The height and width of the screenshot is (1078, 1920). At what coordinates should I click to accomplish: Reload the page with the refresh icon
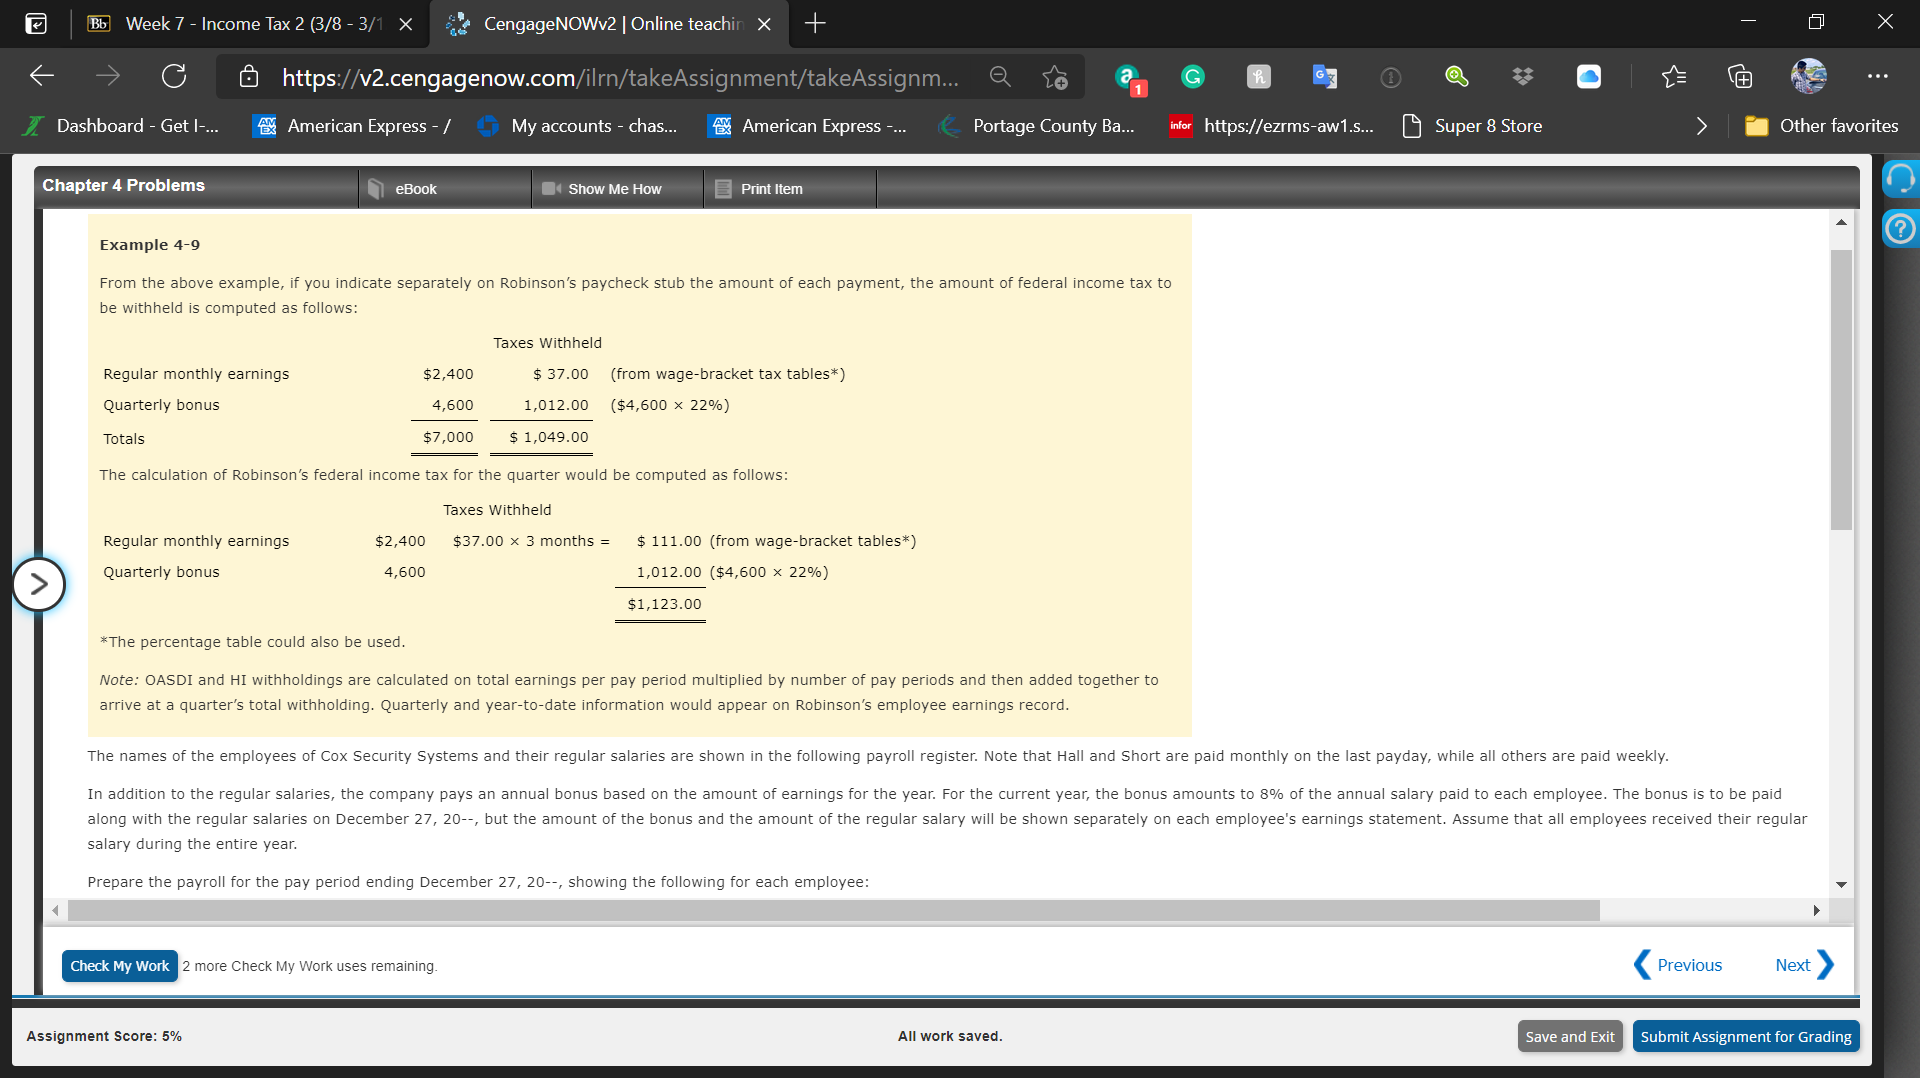point(174,76)
